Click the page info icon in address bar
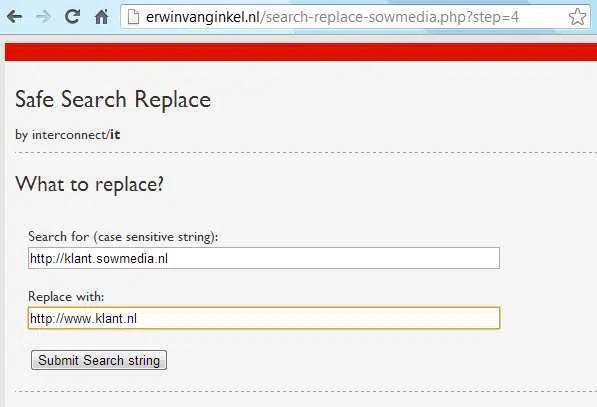597x407 pixels. [133, 17]
